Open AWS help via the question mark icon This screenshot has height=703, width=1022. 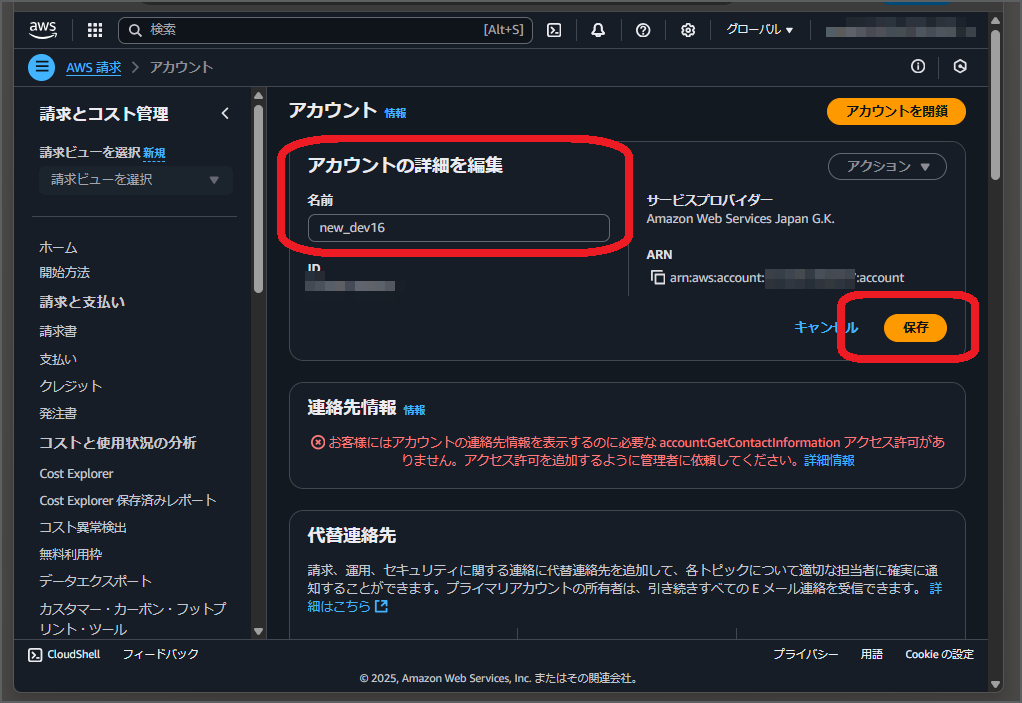point(643,30)
